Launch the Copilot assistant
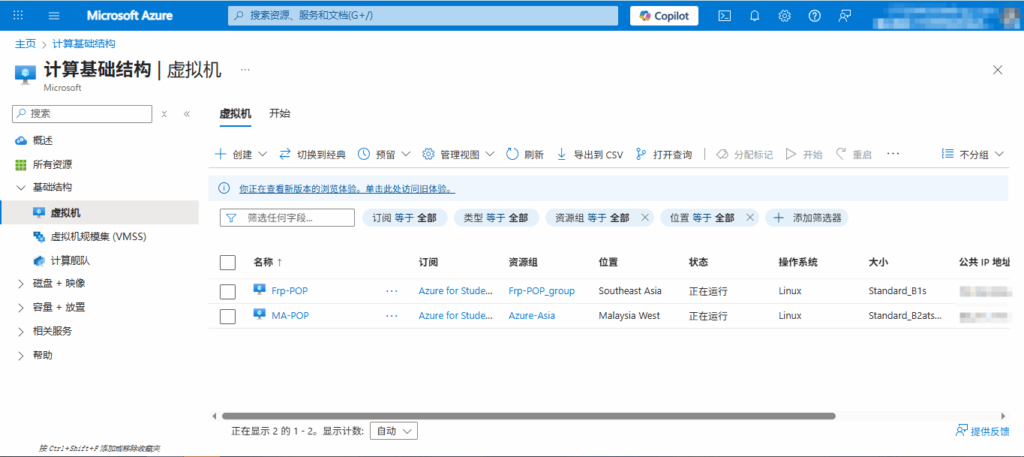The height and width of the screenshot is (457, 1024). [x=664, y=16]
